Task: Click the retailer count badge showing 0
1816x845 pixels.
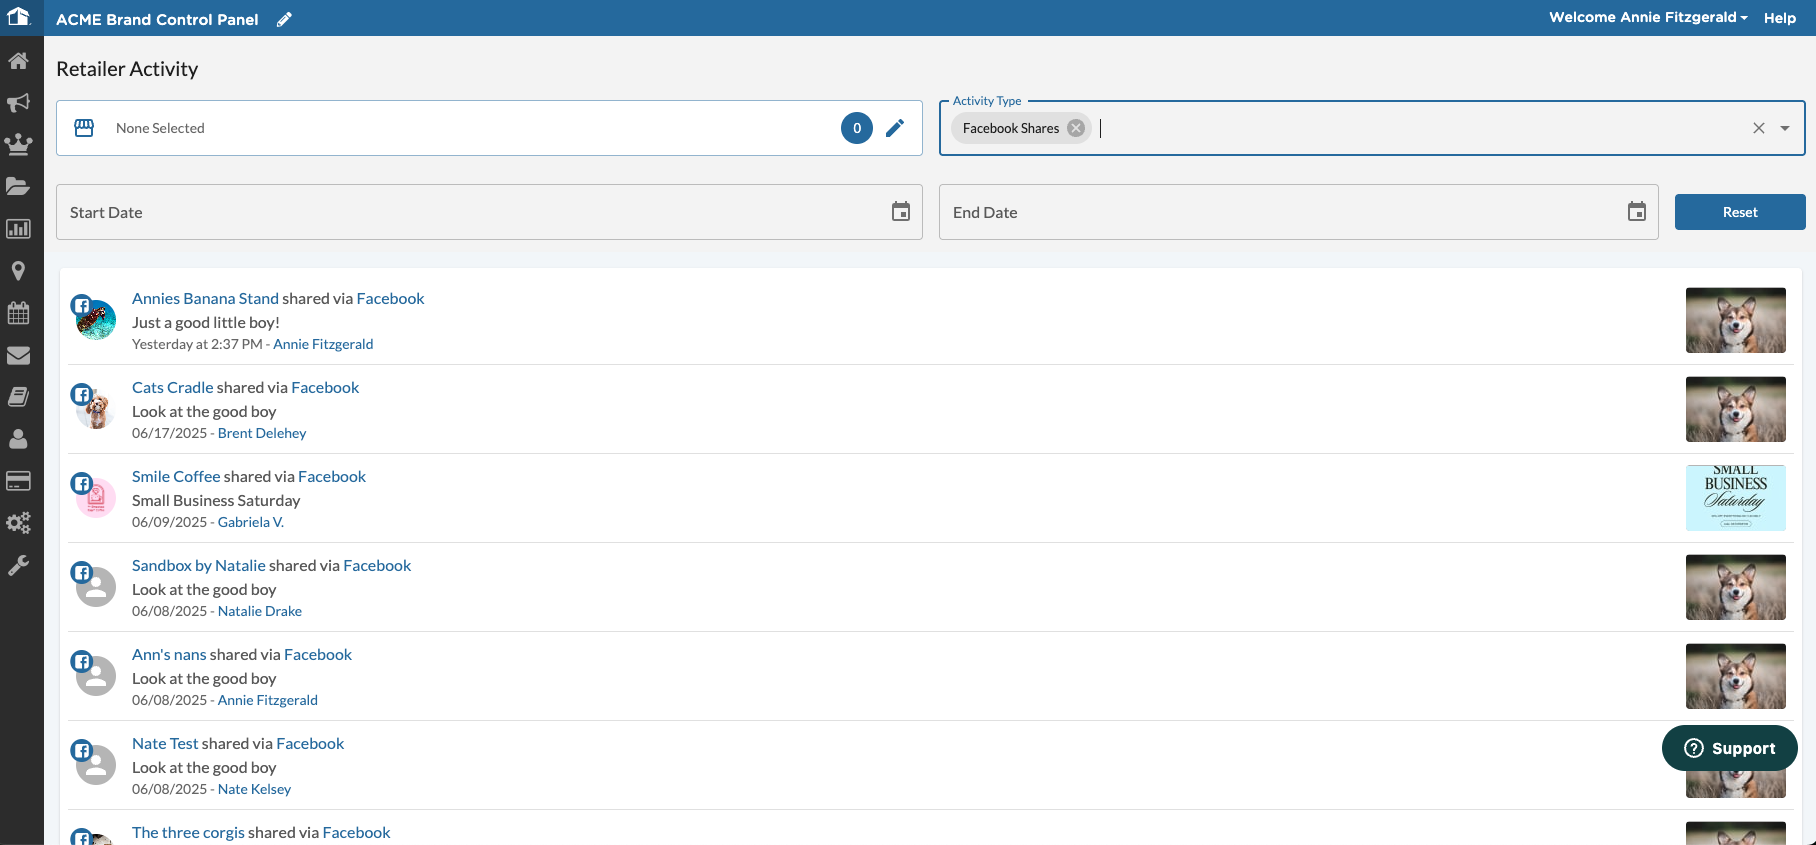Action: tap(857, 128)
